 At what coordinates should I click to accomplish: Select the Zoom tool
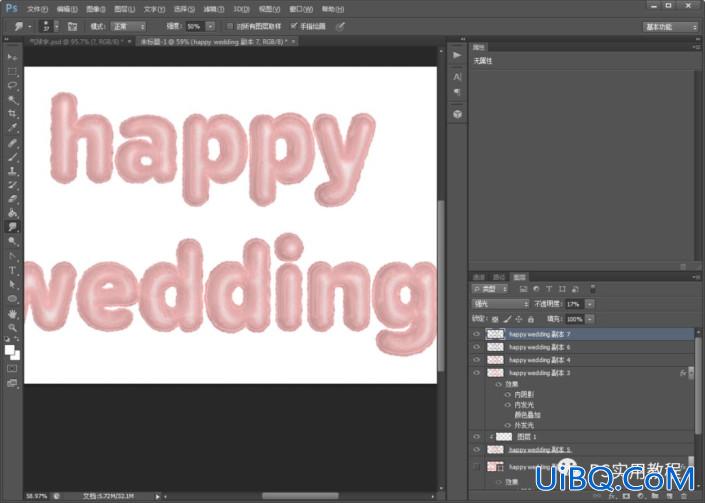[12, 327]
